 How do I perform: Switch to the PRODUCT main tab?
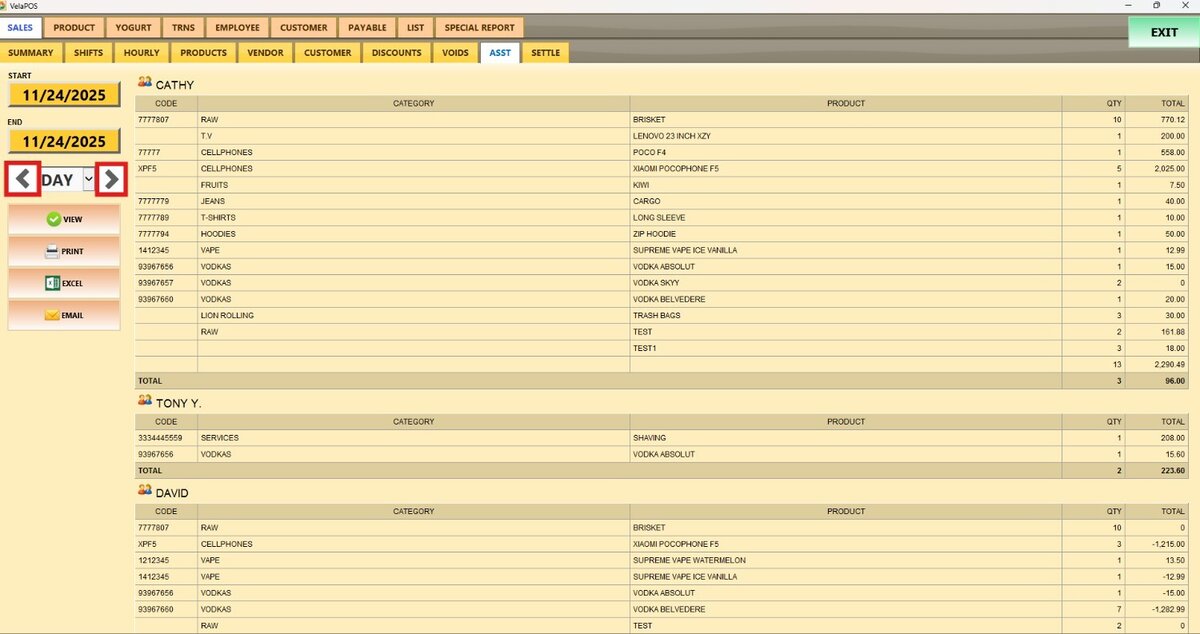click(75, 28)
